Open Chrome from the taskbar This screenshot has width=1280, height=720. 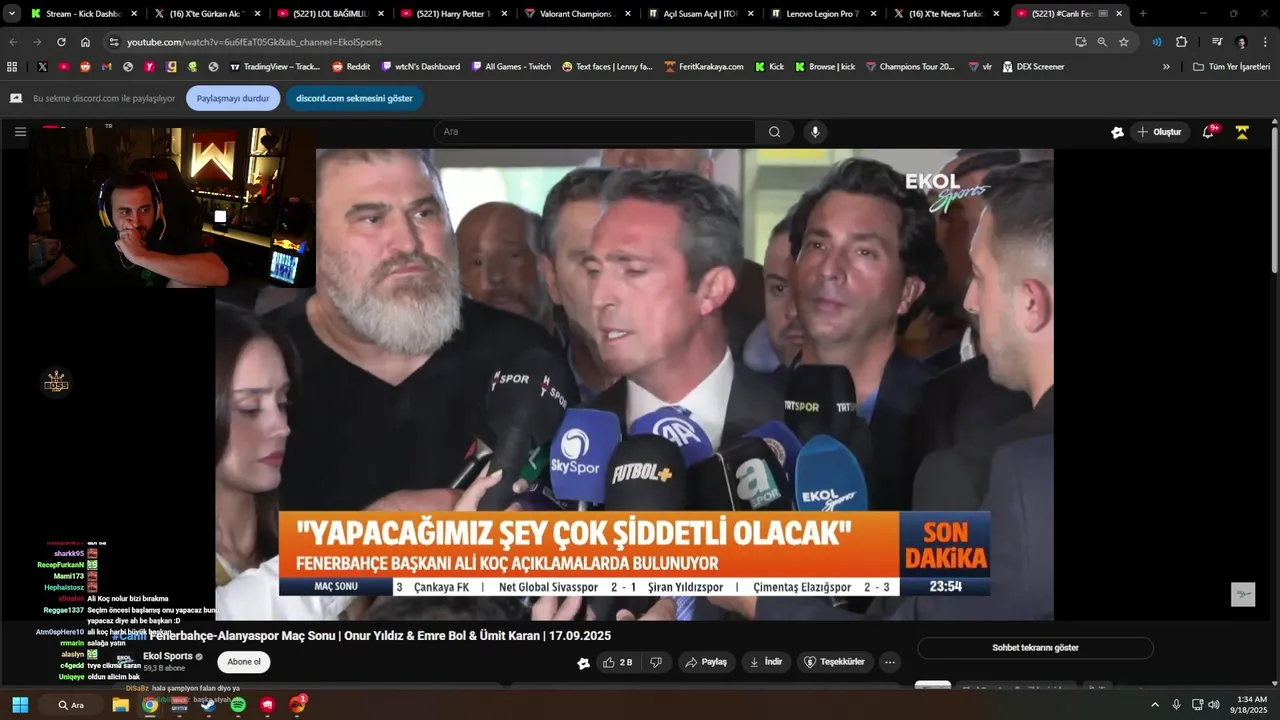(149, 705)
